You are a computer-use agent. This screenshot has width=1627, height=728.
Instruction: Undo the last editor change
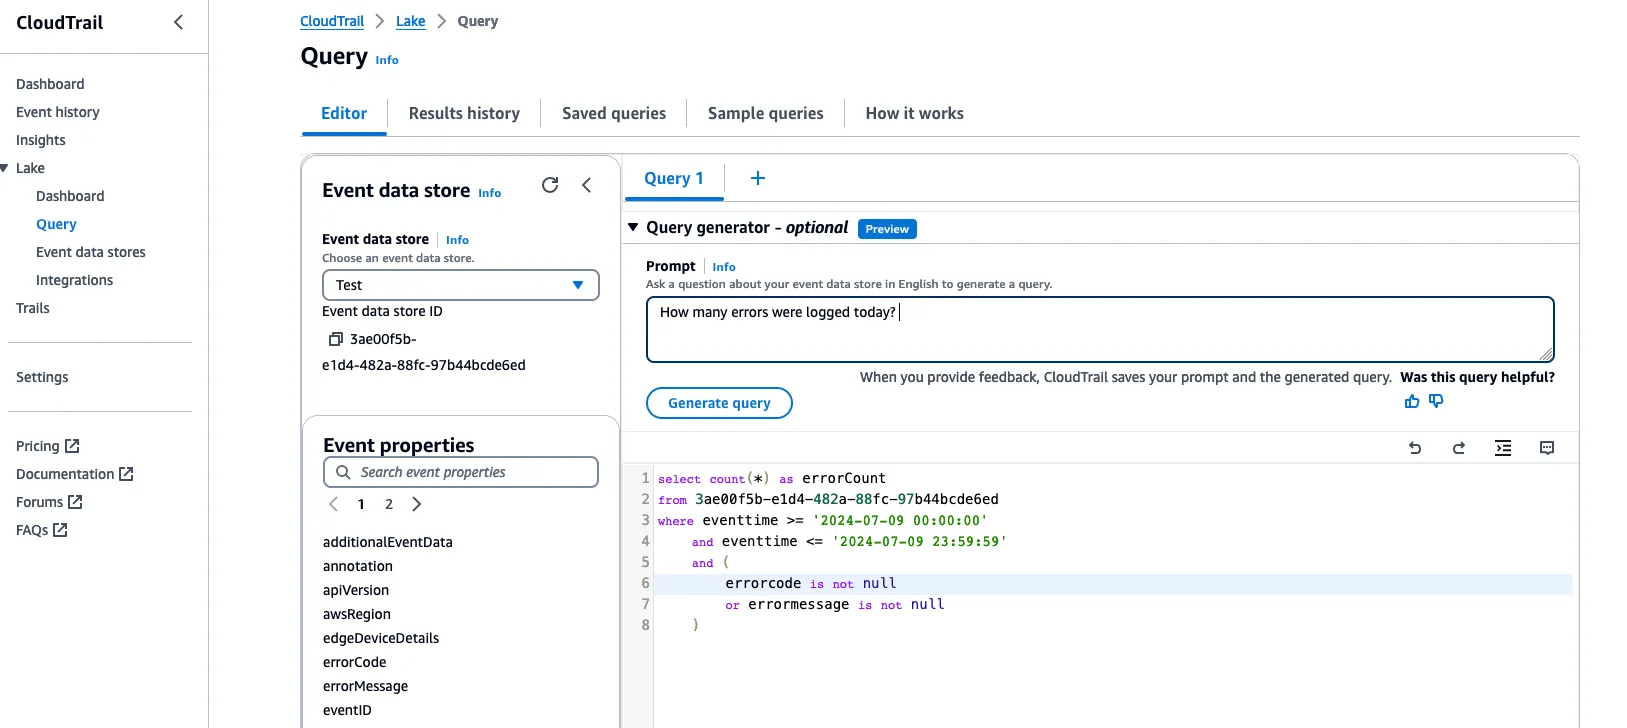(1415, 448)
